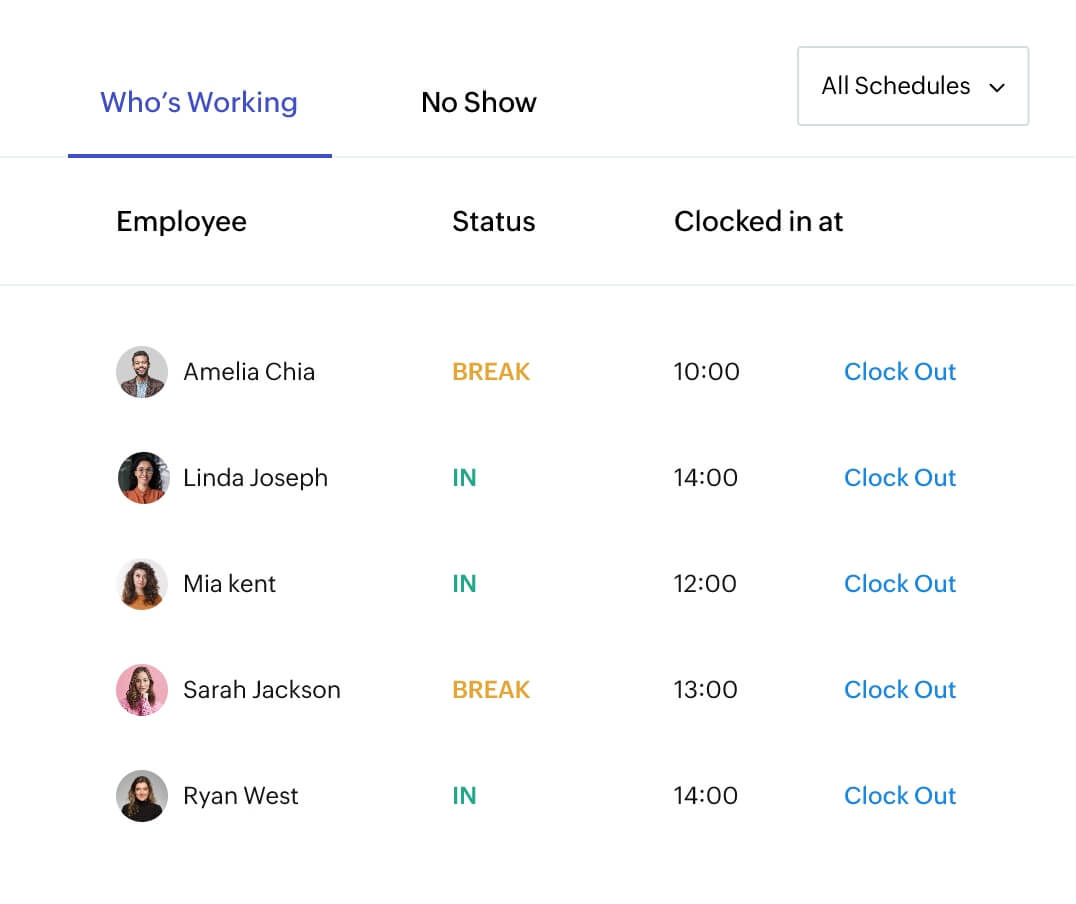Select Ryan West's IN status label

pos(464,796)
